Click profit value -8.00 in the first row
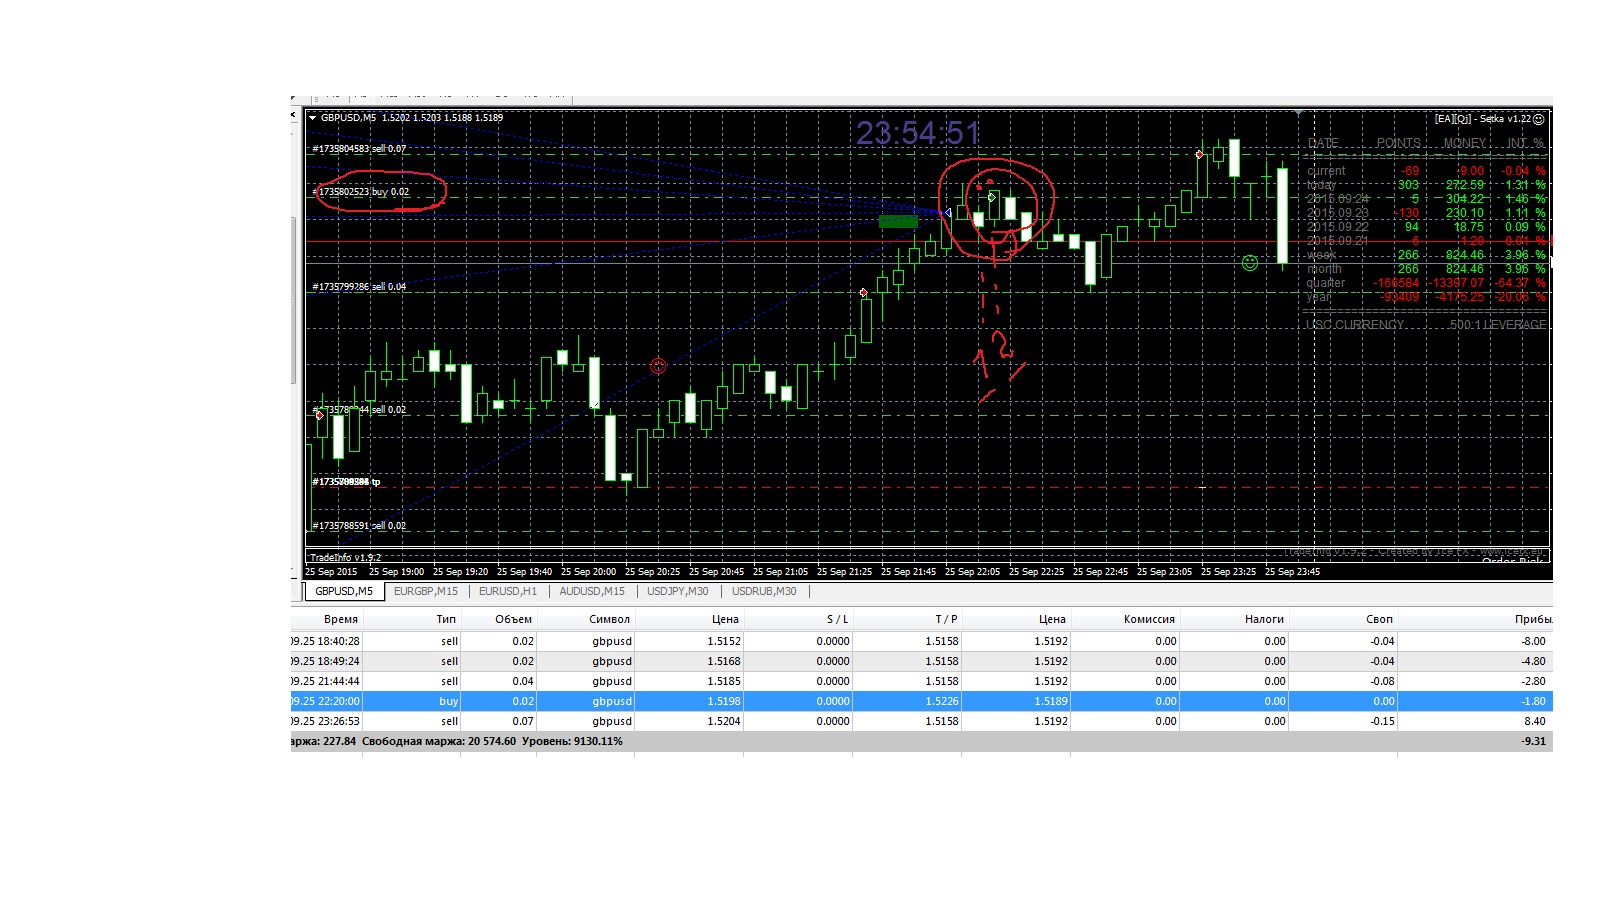 (x=1533, y=641)
